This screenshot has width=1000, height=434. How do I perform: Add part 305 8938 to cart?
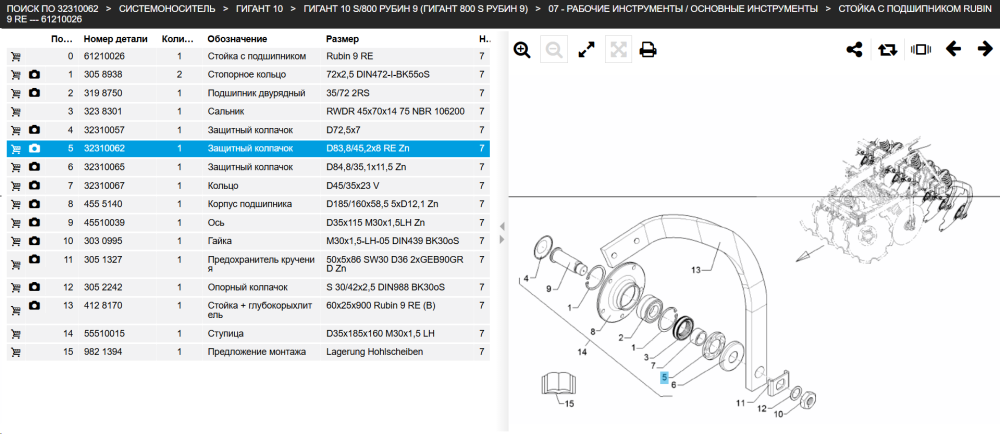click(x=15, y=75)
